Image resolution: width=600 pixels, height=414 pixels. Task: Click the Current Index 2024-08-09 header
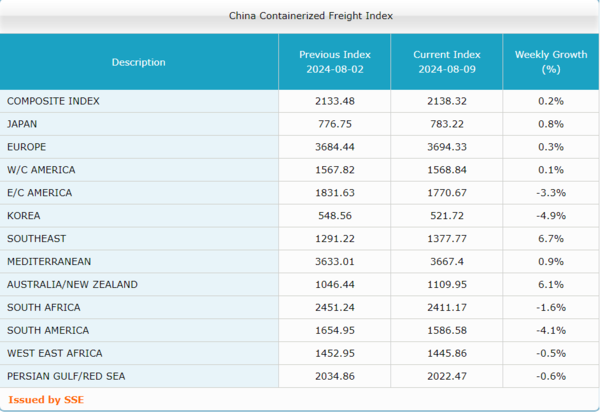[x=446, y=62]
